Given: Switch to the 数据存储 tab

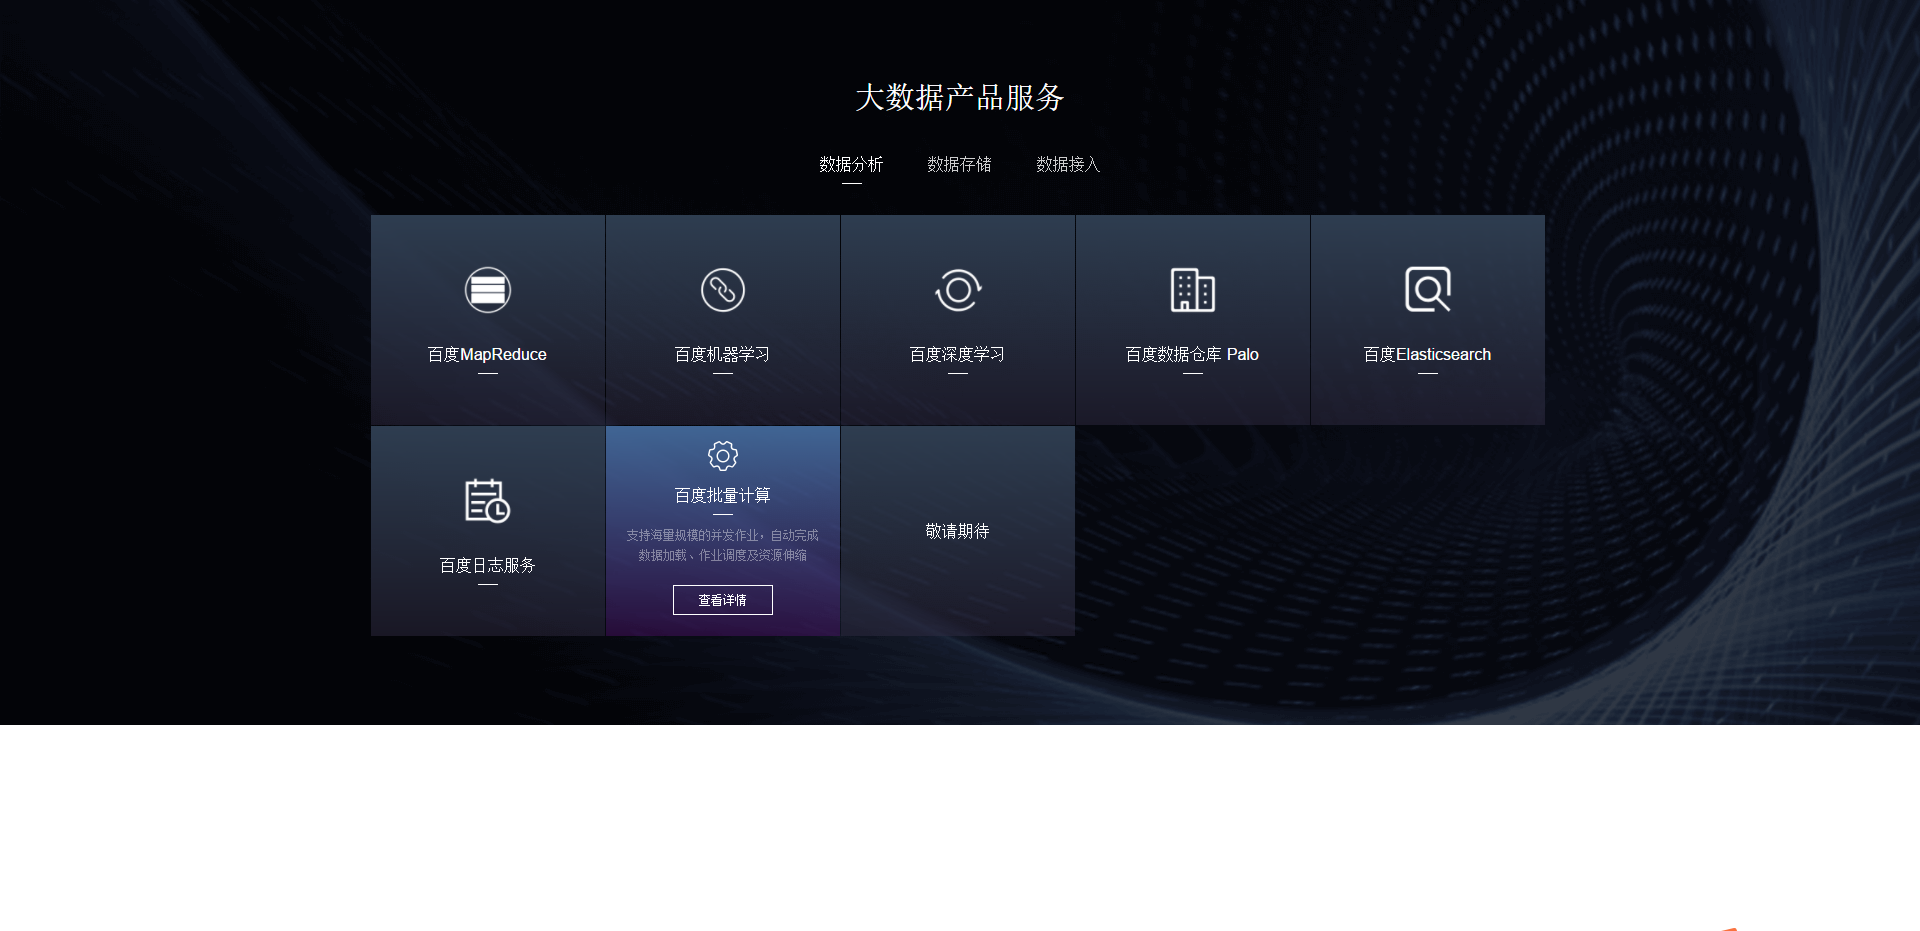Looking at the screenshot, I should pos(959,164).
